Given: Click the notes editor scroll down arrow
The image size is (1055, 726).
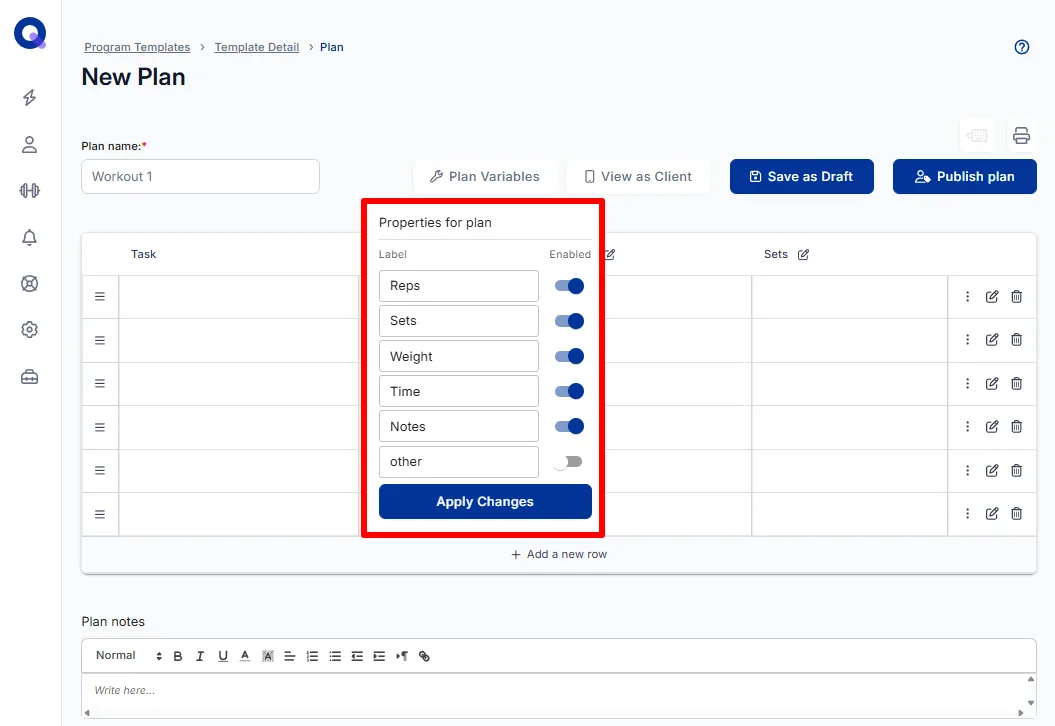Looking at the screenshot, I should click(1031, 702).
